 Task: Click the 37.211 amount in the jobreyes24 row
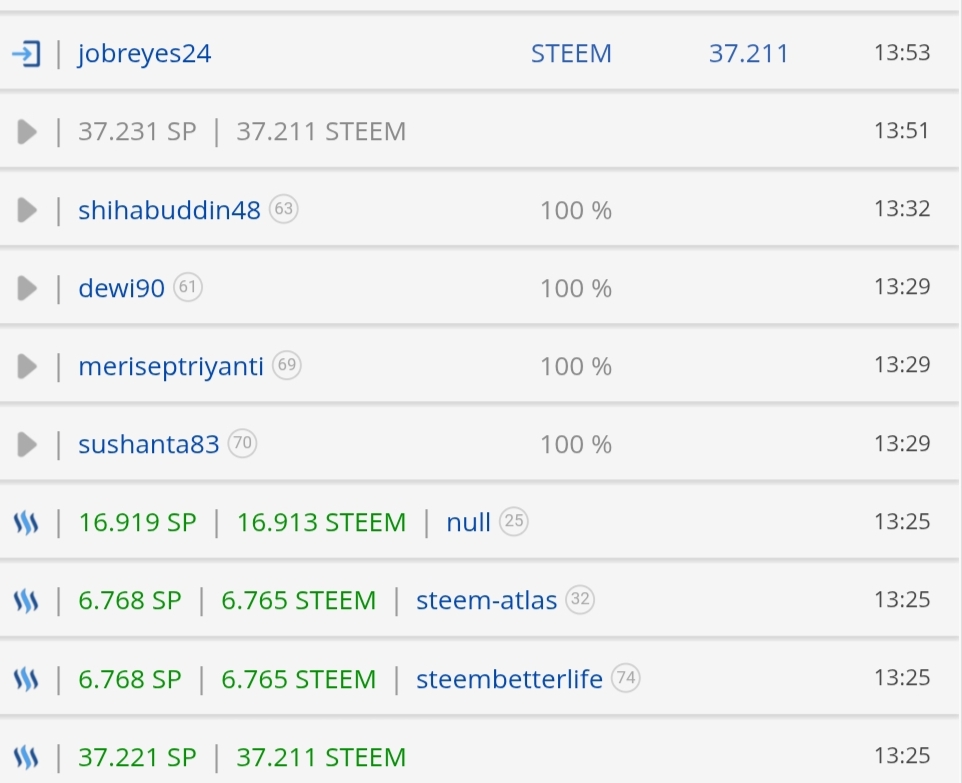[x=748, y=54]
